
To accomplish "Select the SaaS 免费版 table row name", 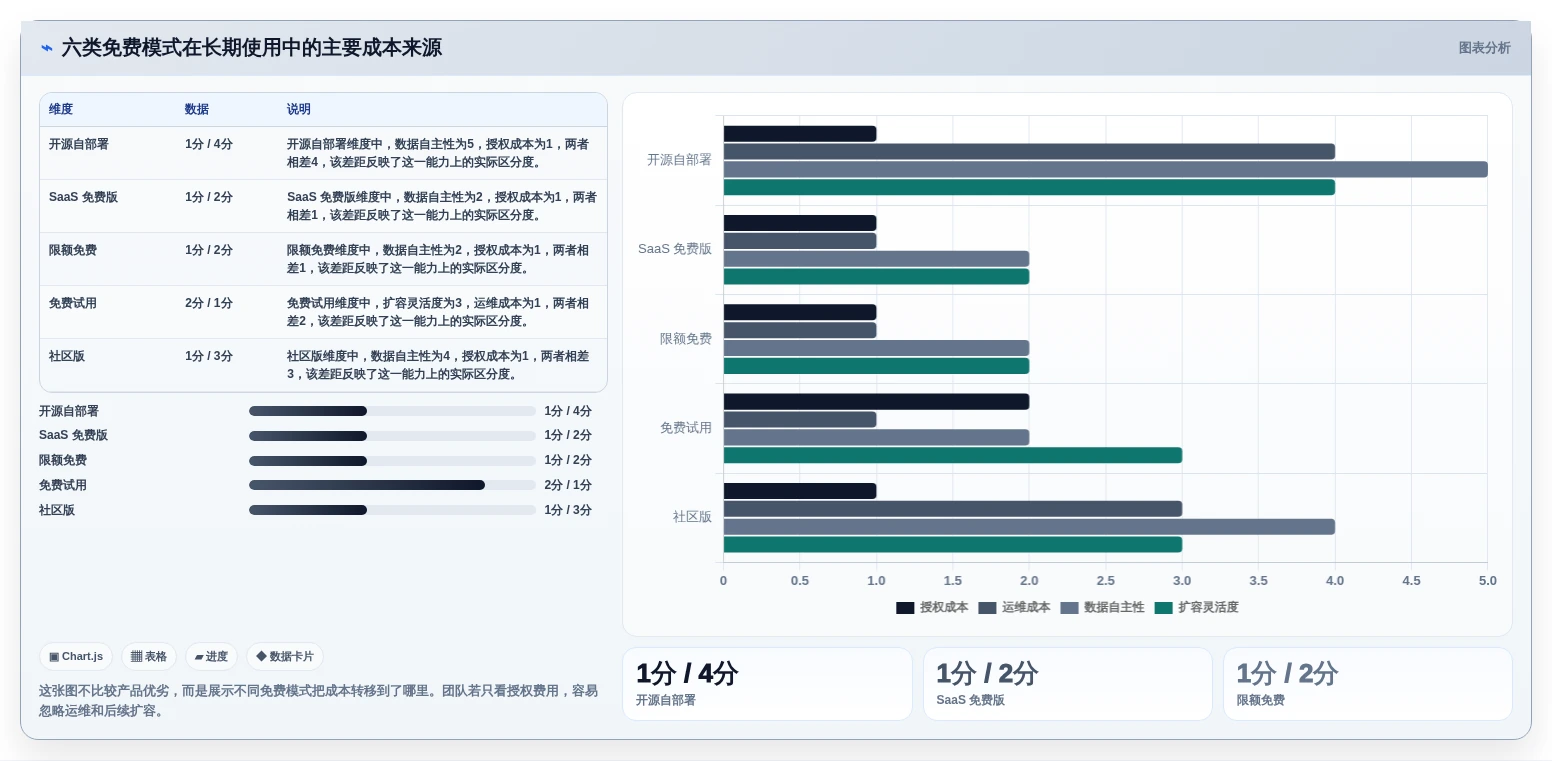I will coord(84,197).
